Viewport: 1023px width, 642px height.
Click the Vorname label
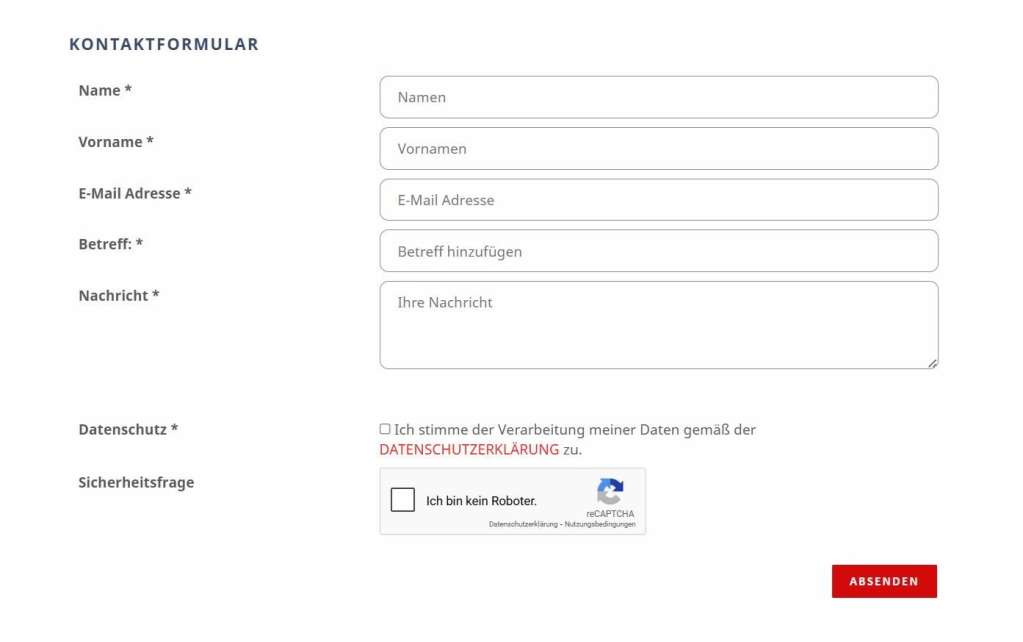116,141
